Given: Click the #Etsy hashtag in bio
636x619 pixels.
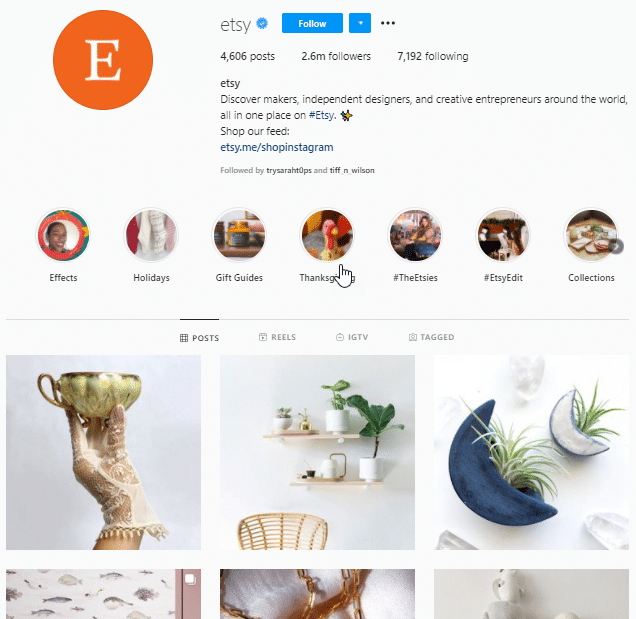Looking at the screenshot, I should (322, 115).
